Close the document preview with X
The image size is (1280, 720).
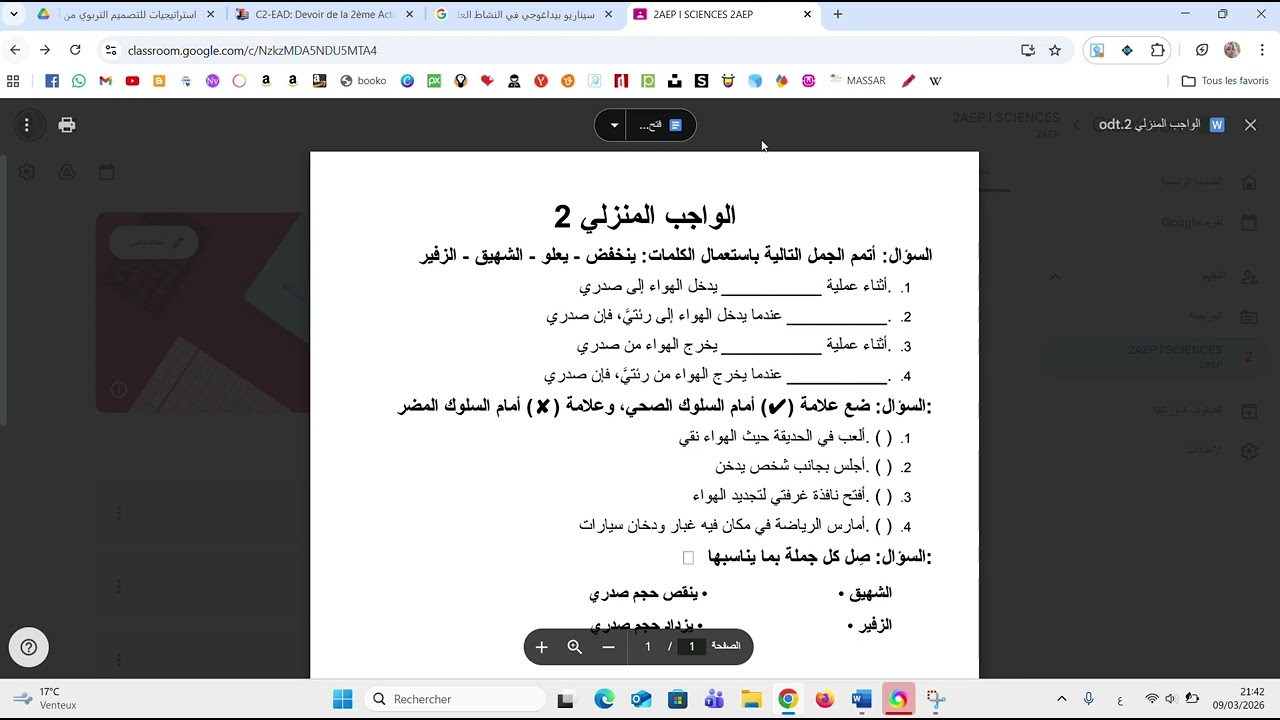click(x=1250, y=125)
